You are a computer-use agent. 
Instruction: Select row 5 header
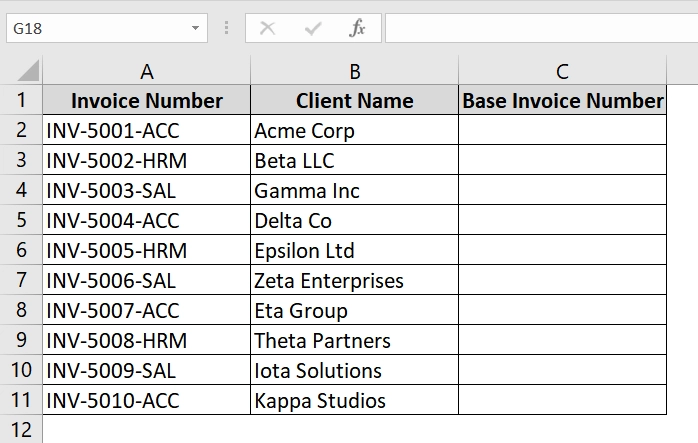tap(21, 220)
